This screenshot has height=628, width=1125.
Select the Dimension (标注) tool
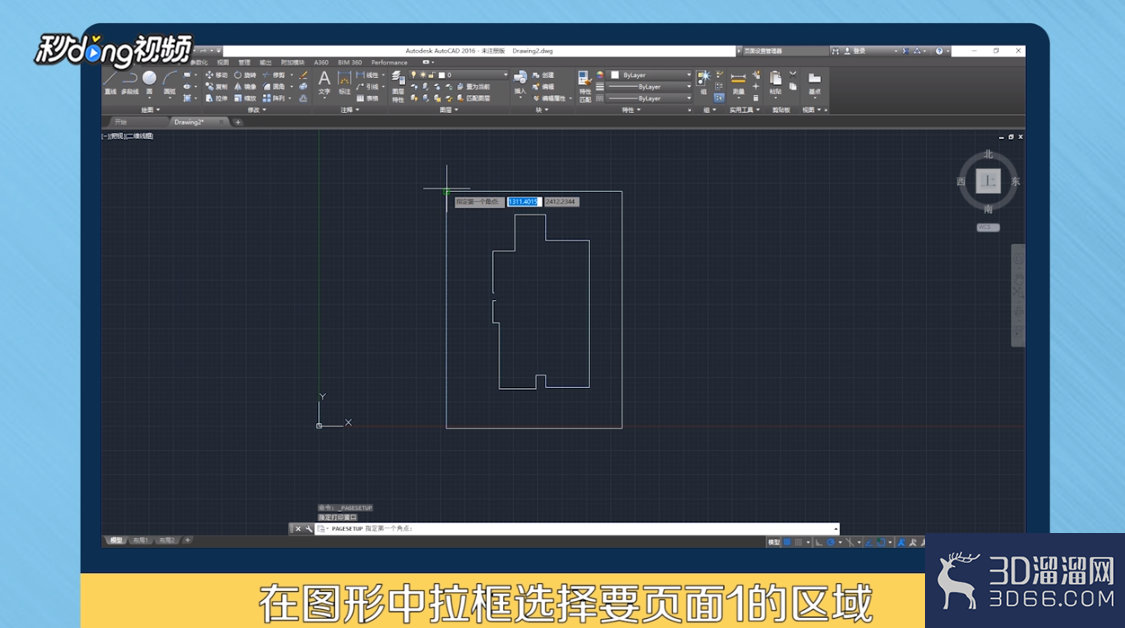344,83
